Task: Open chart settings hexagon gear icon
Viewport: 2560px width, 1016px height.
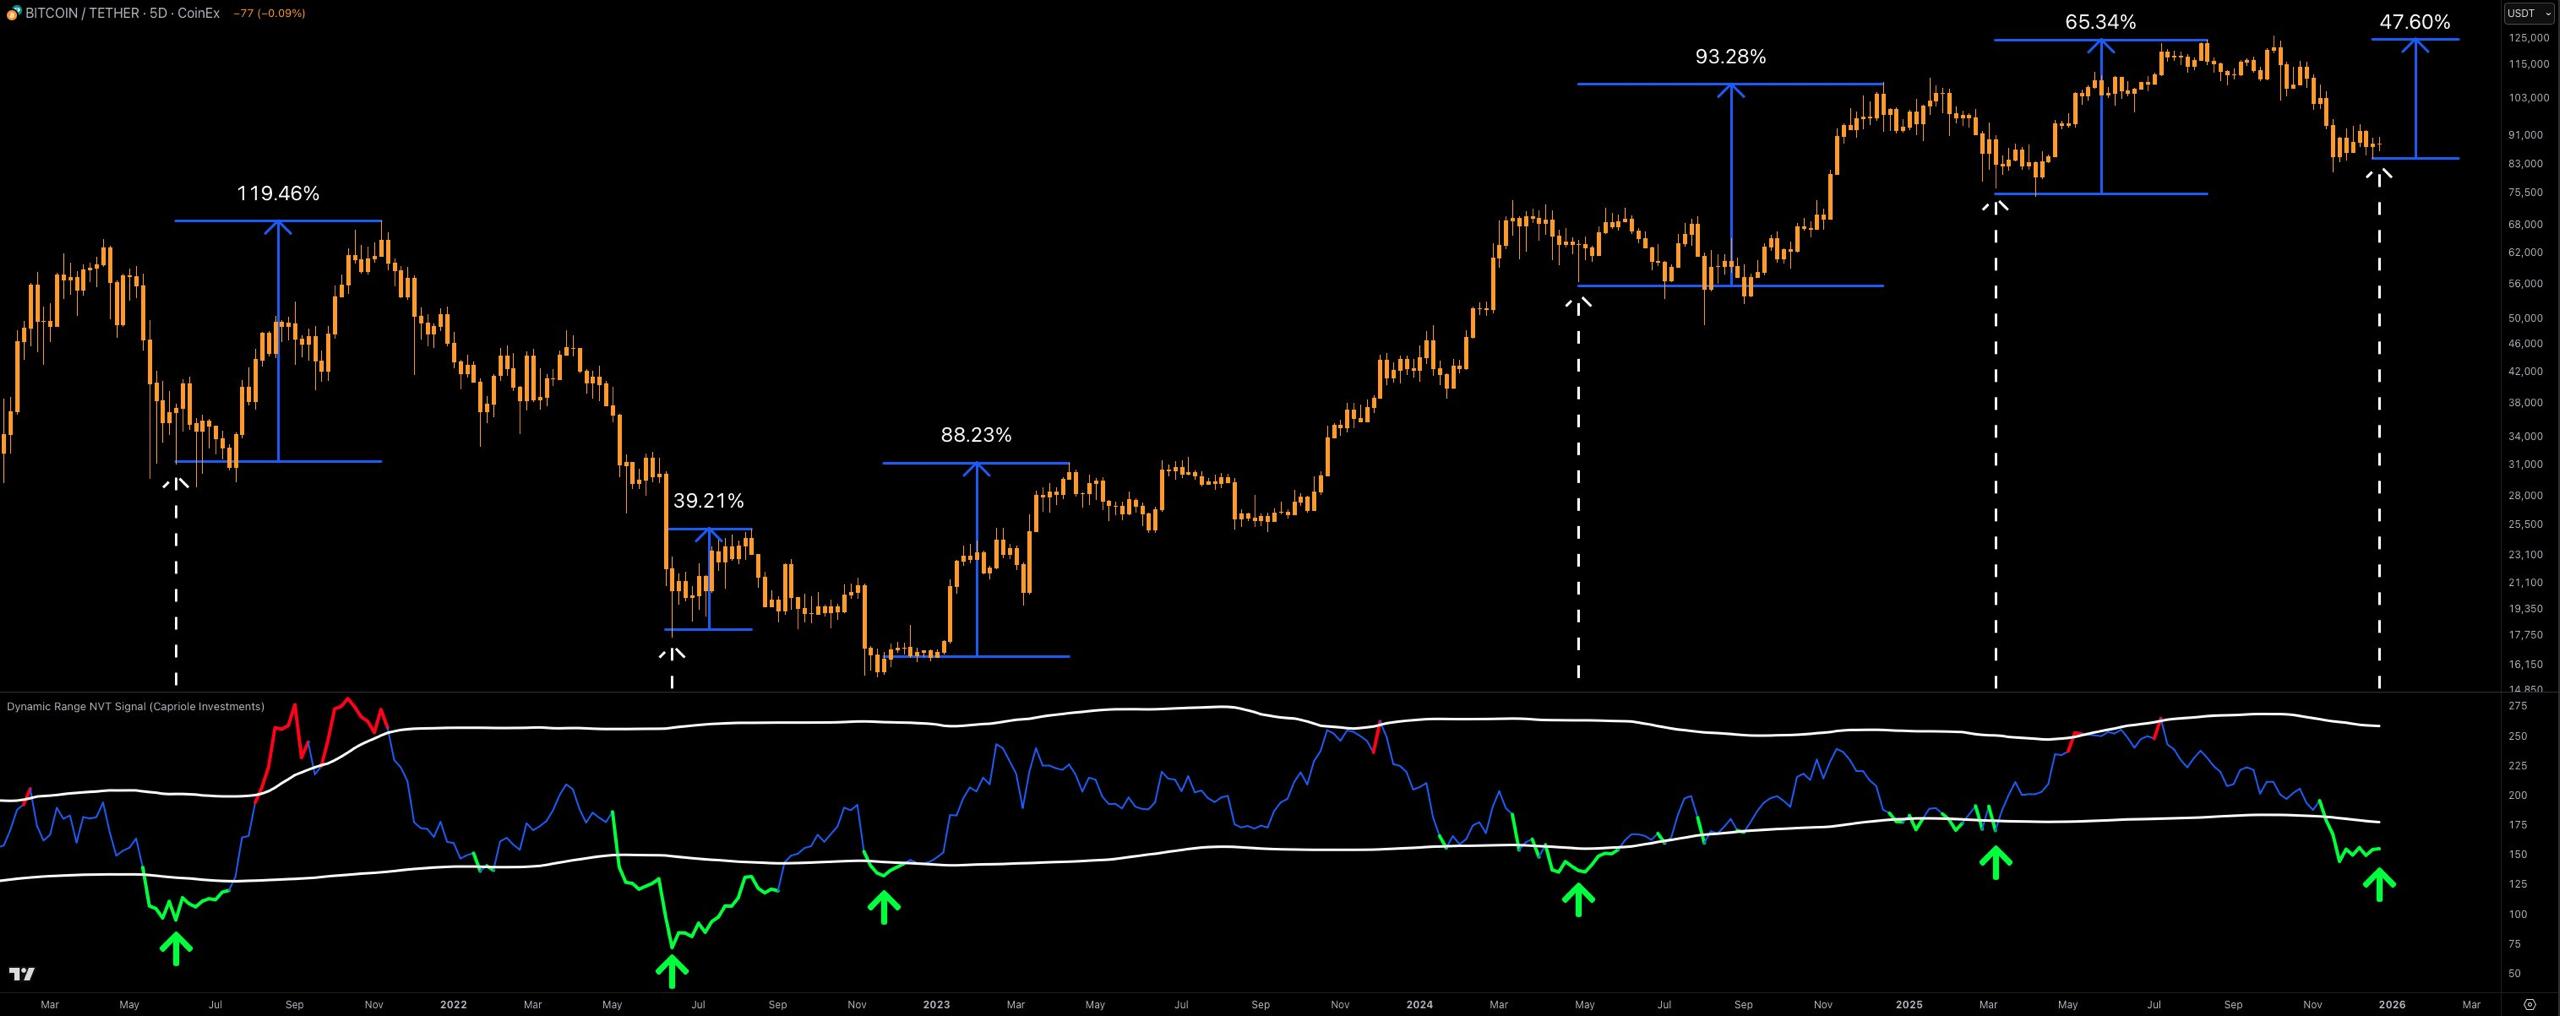Action: click(x=2529, y=1004)
